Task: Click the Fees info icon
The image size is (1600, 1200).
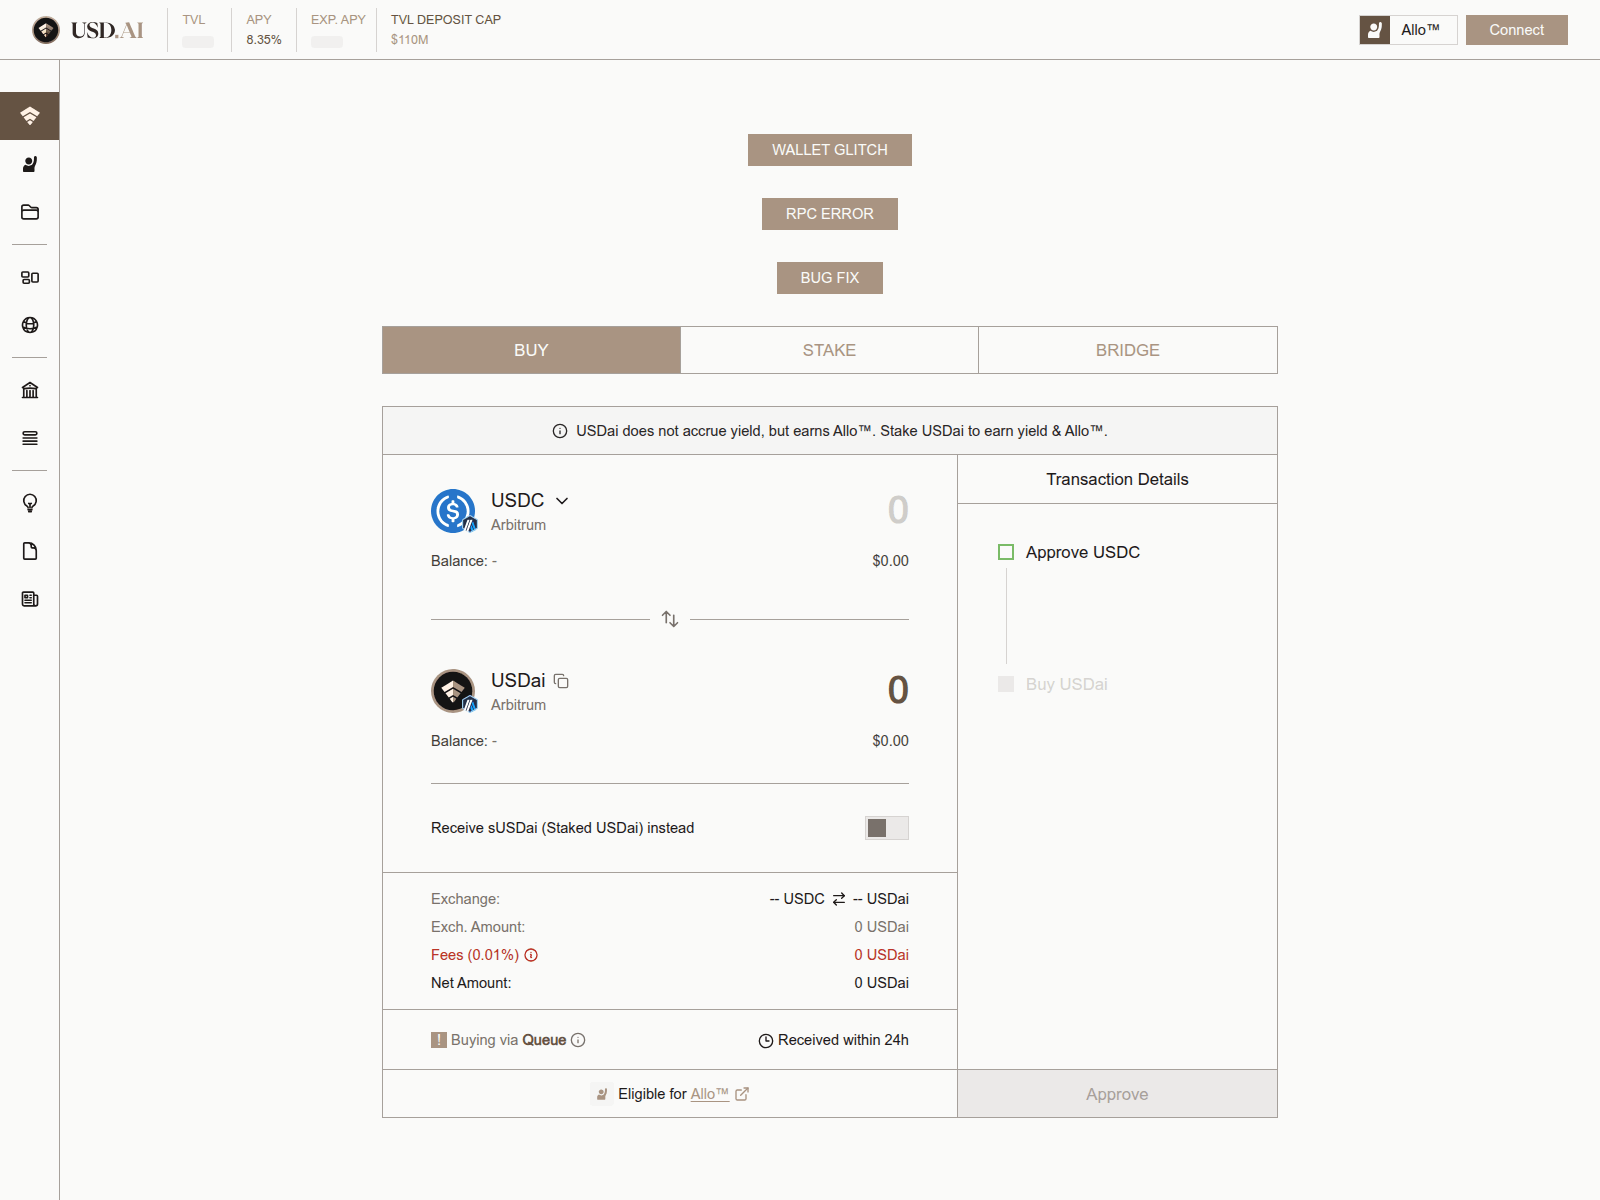Action: [x=531, y=955]
